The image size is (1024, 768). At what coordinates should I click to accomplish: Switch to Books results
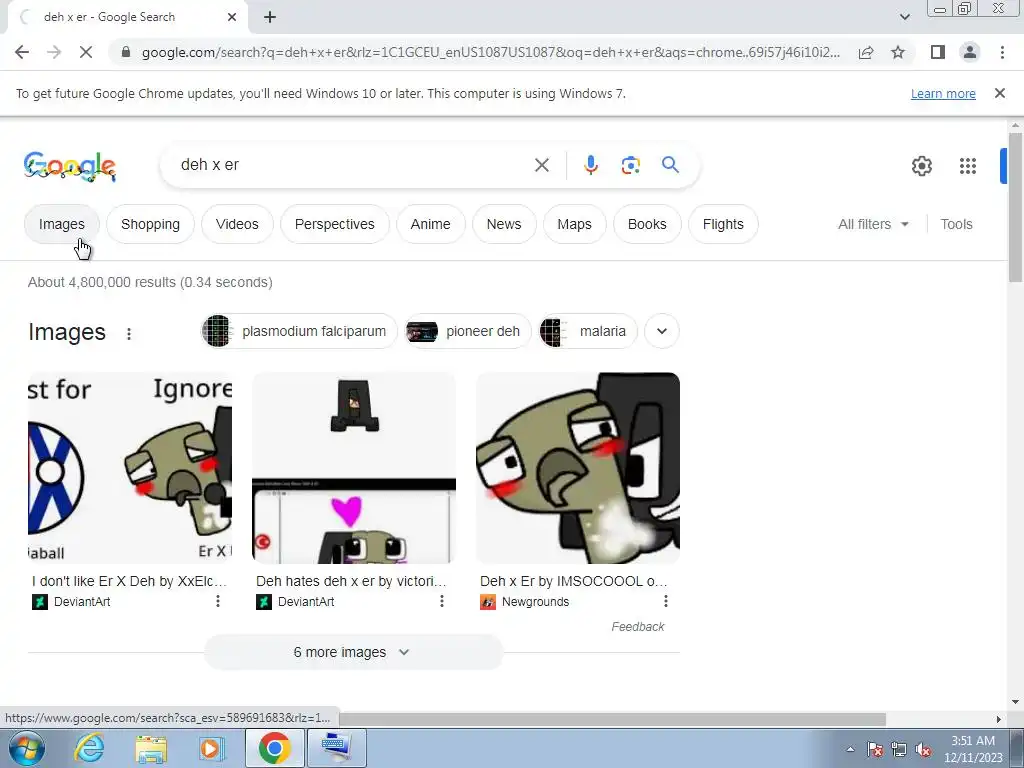pyautogui.click(x=647, y=224)
